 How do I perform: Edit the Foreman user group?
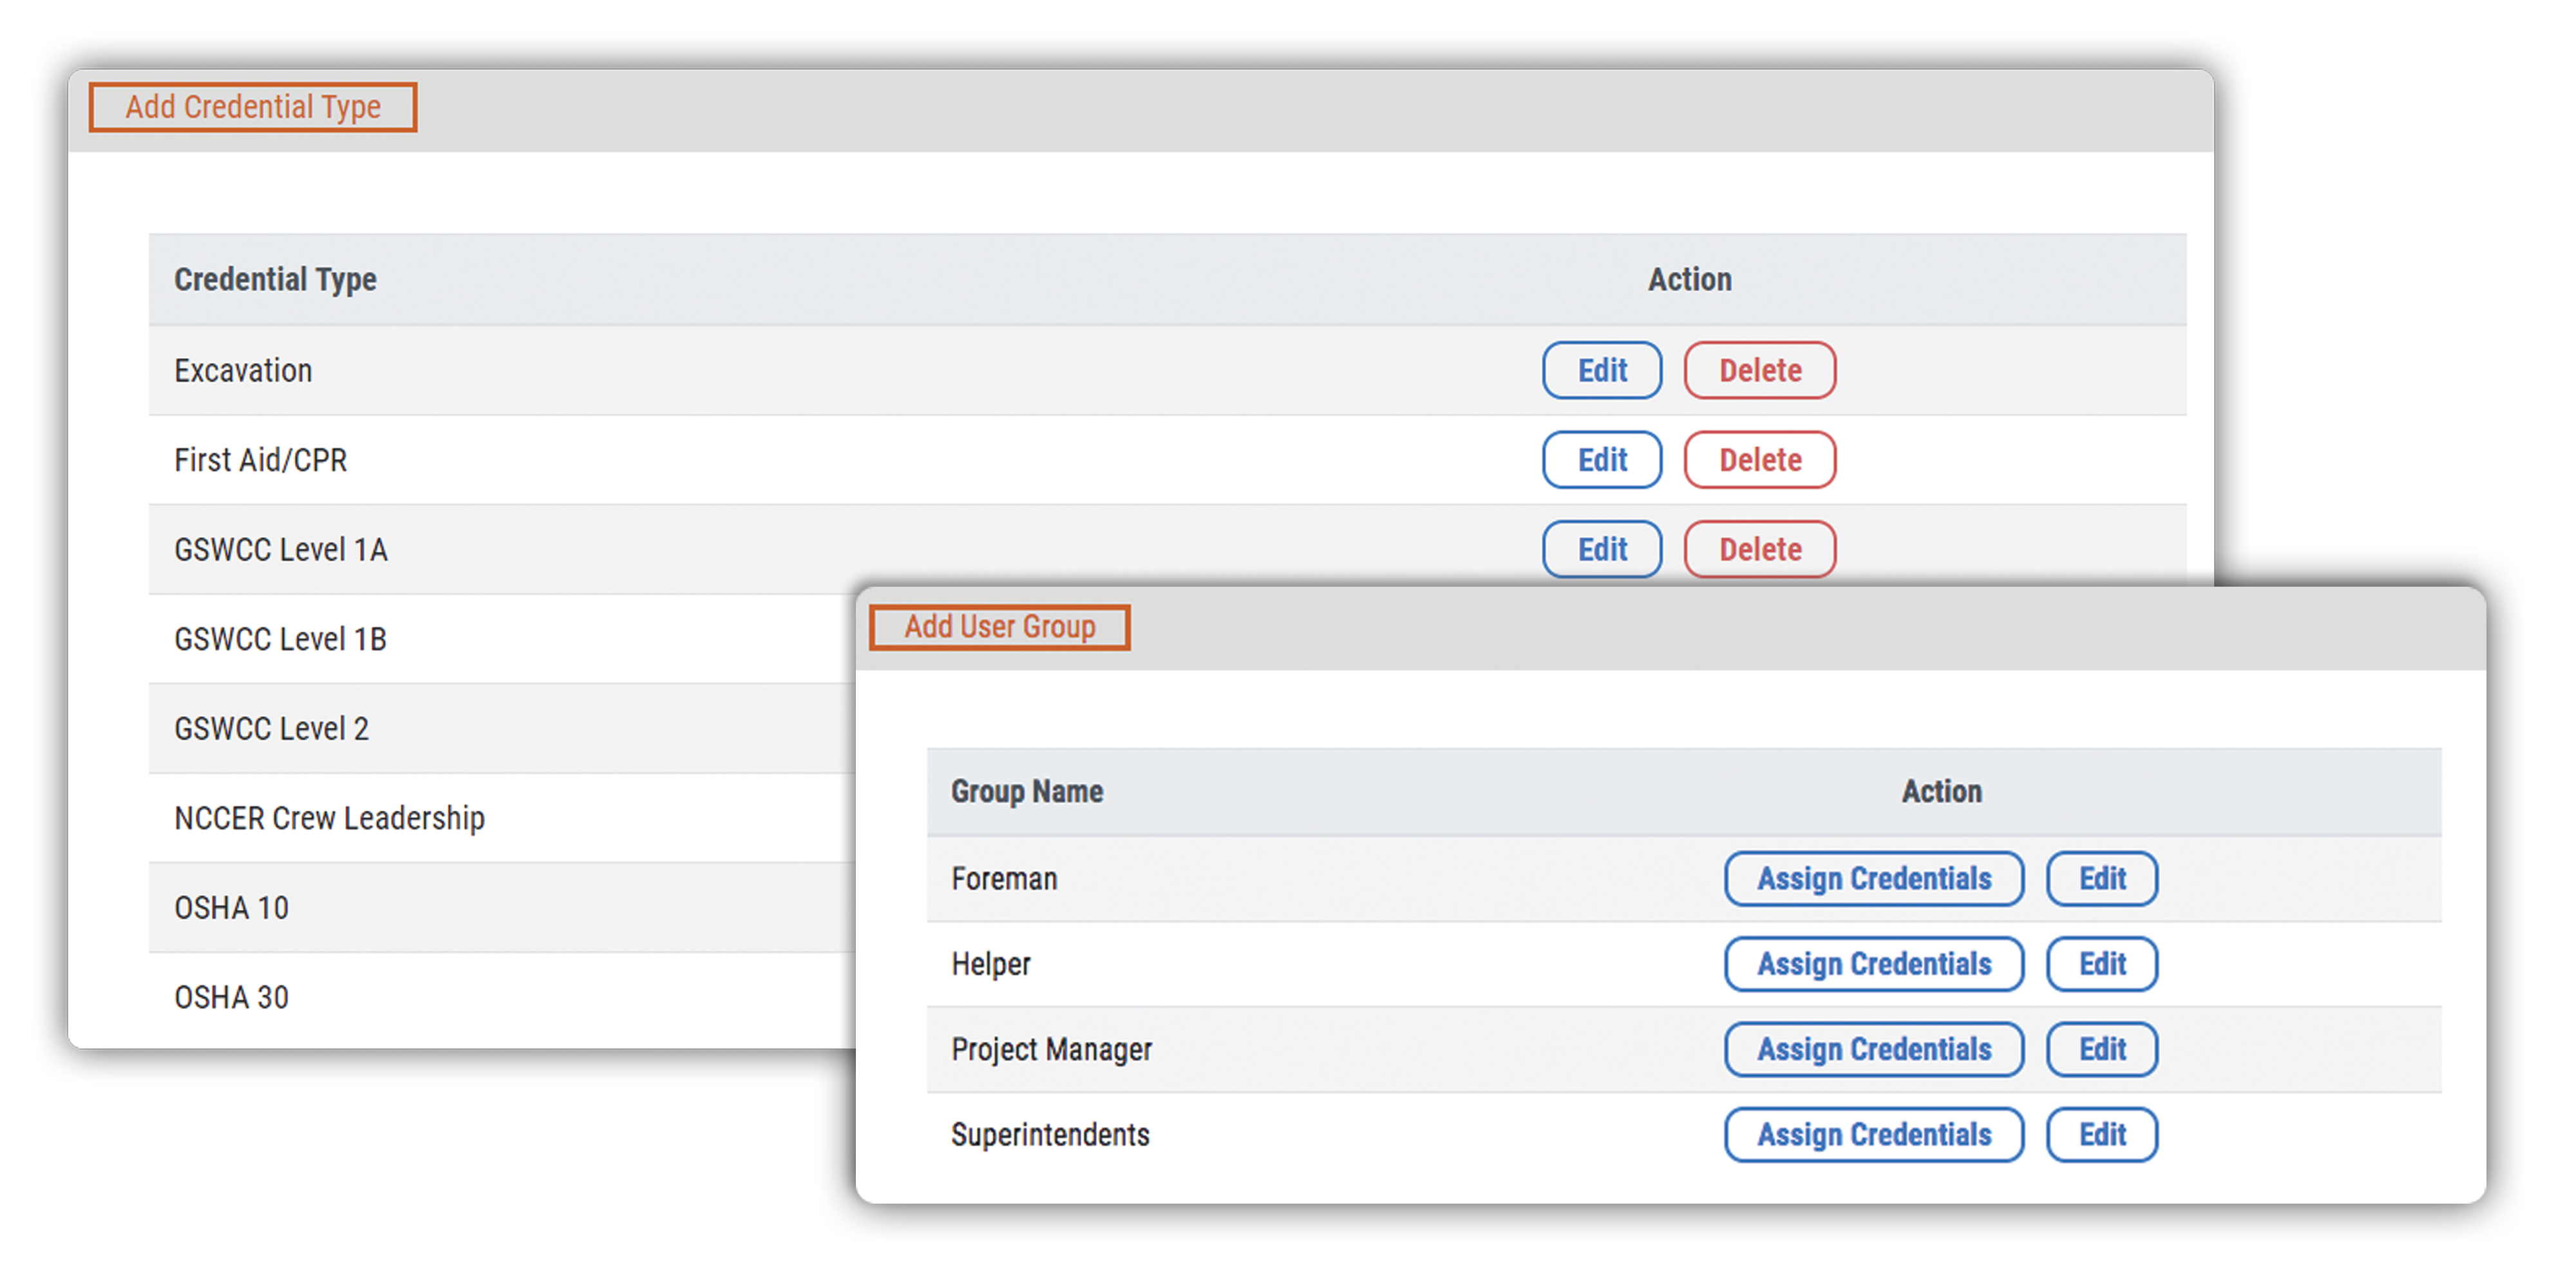[x=2102, y=879]
